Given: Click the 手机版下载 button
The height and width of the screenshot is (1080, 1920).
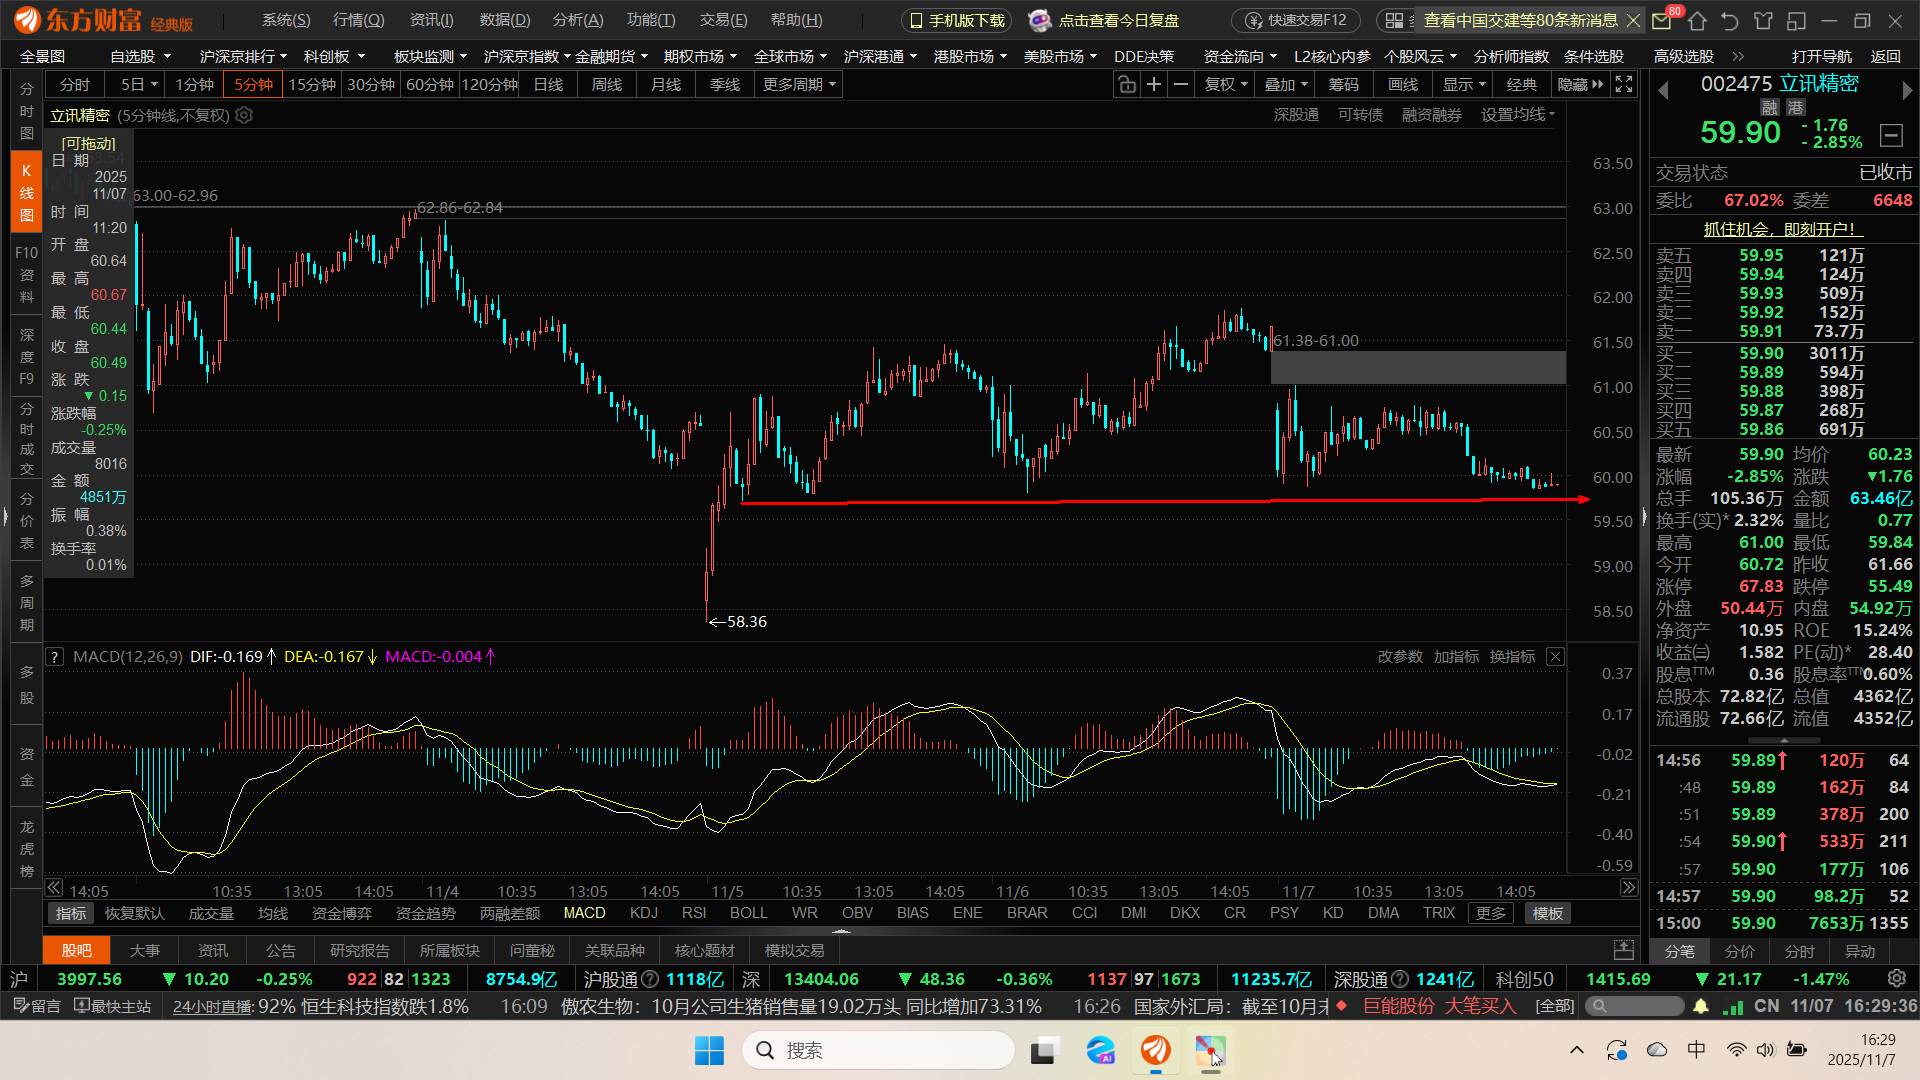Looking at the screenshot, I should (x=956, y=20).
